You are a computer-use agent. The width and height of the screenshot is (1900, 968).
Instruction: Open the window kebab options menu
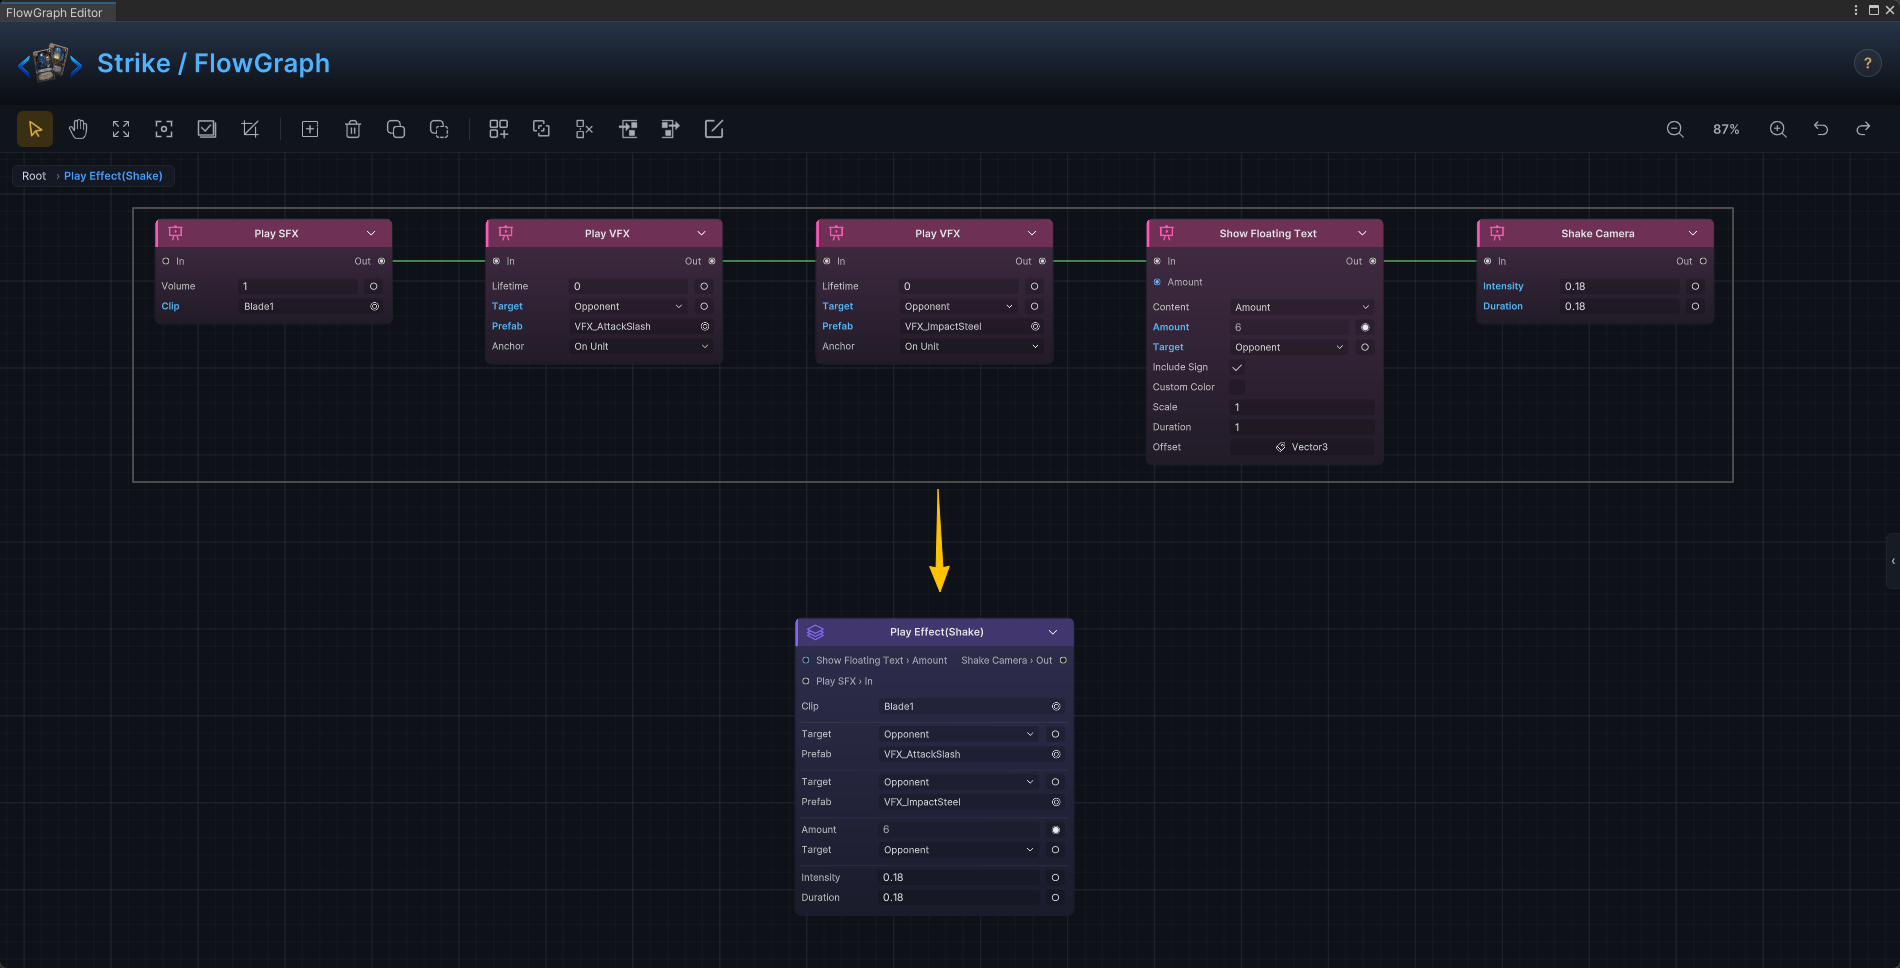[1856, 10]
